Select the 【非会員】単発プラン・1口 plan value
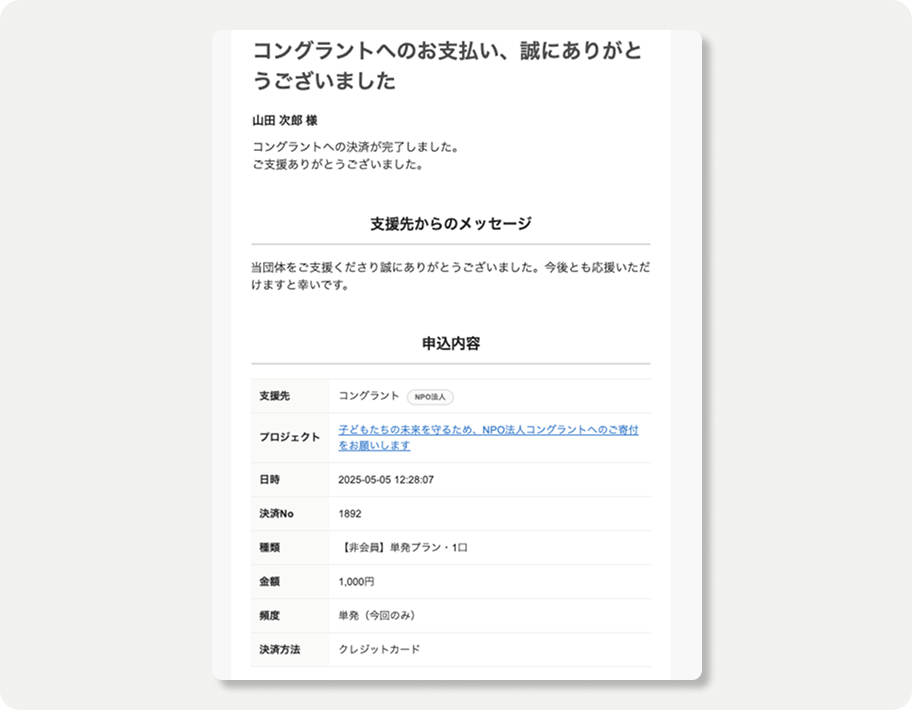Screen dimensions: 912x710 403,548
